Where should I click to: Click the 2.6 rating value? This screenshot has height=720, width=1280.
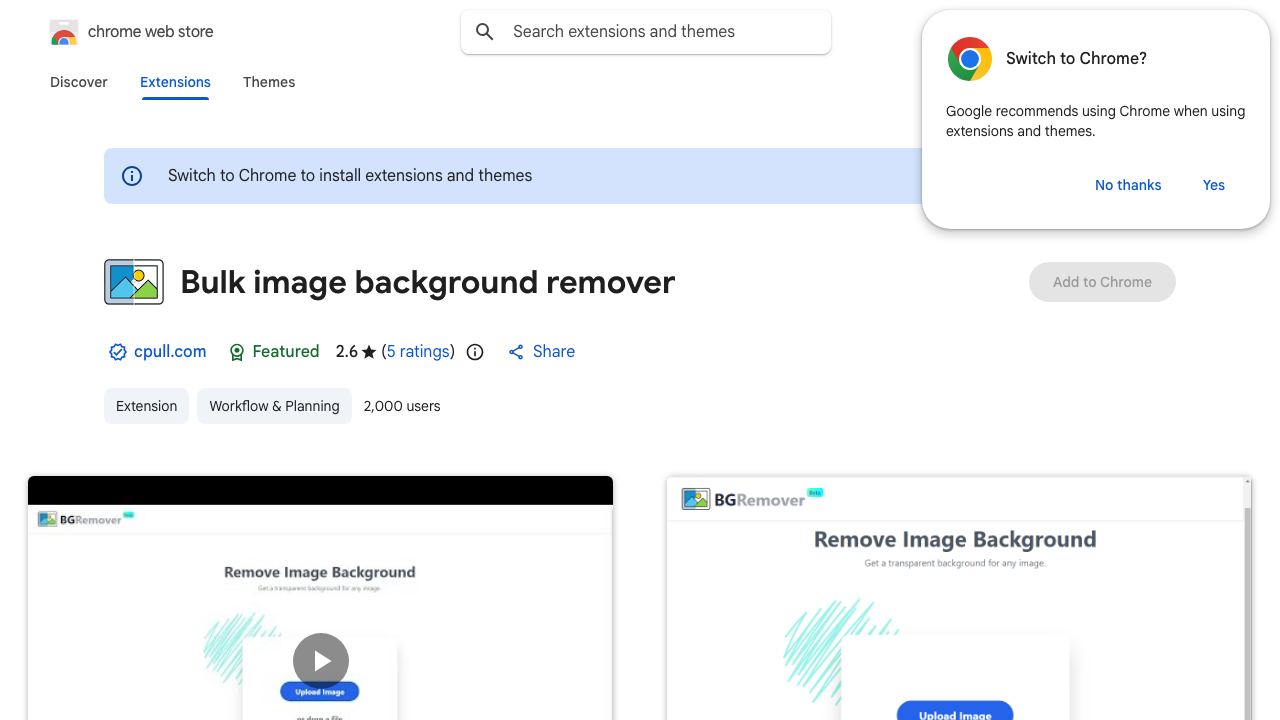(346, 351)
